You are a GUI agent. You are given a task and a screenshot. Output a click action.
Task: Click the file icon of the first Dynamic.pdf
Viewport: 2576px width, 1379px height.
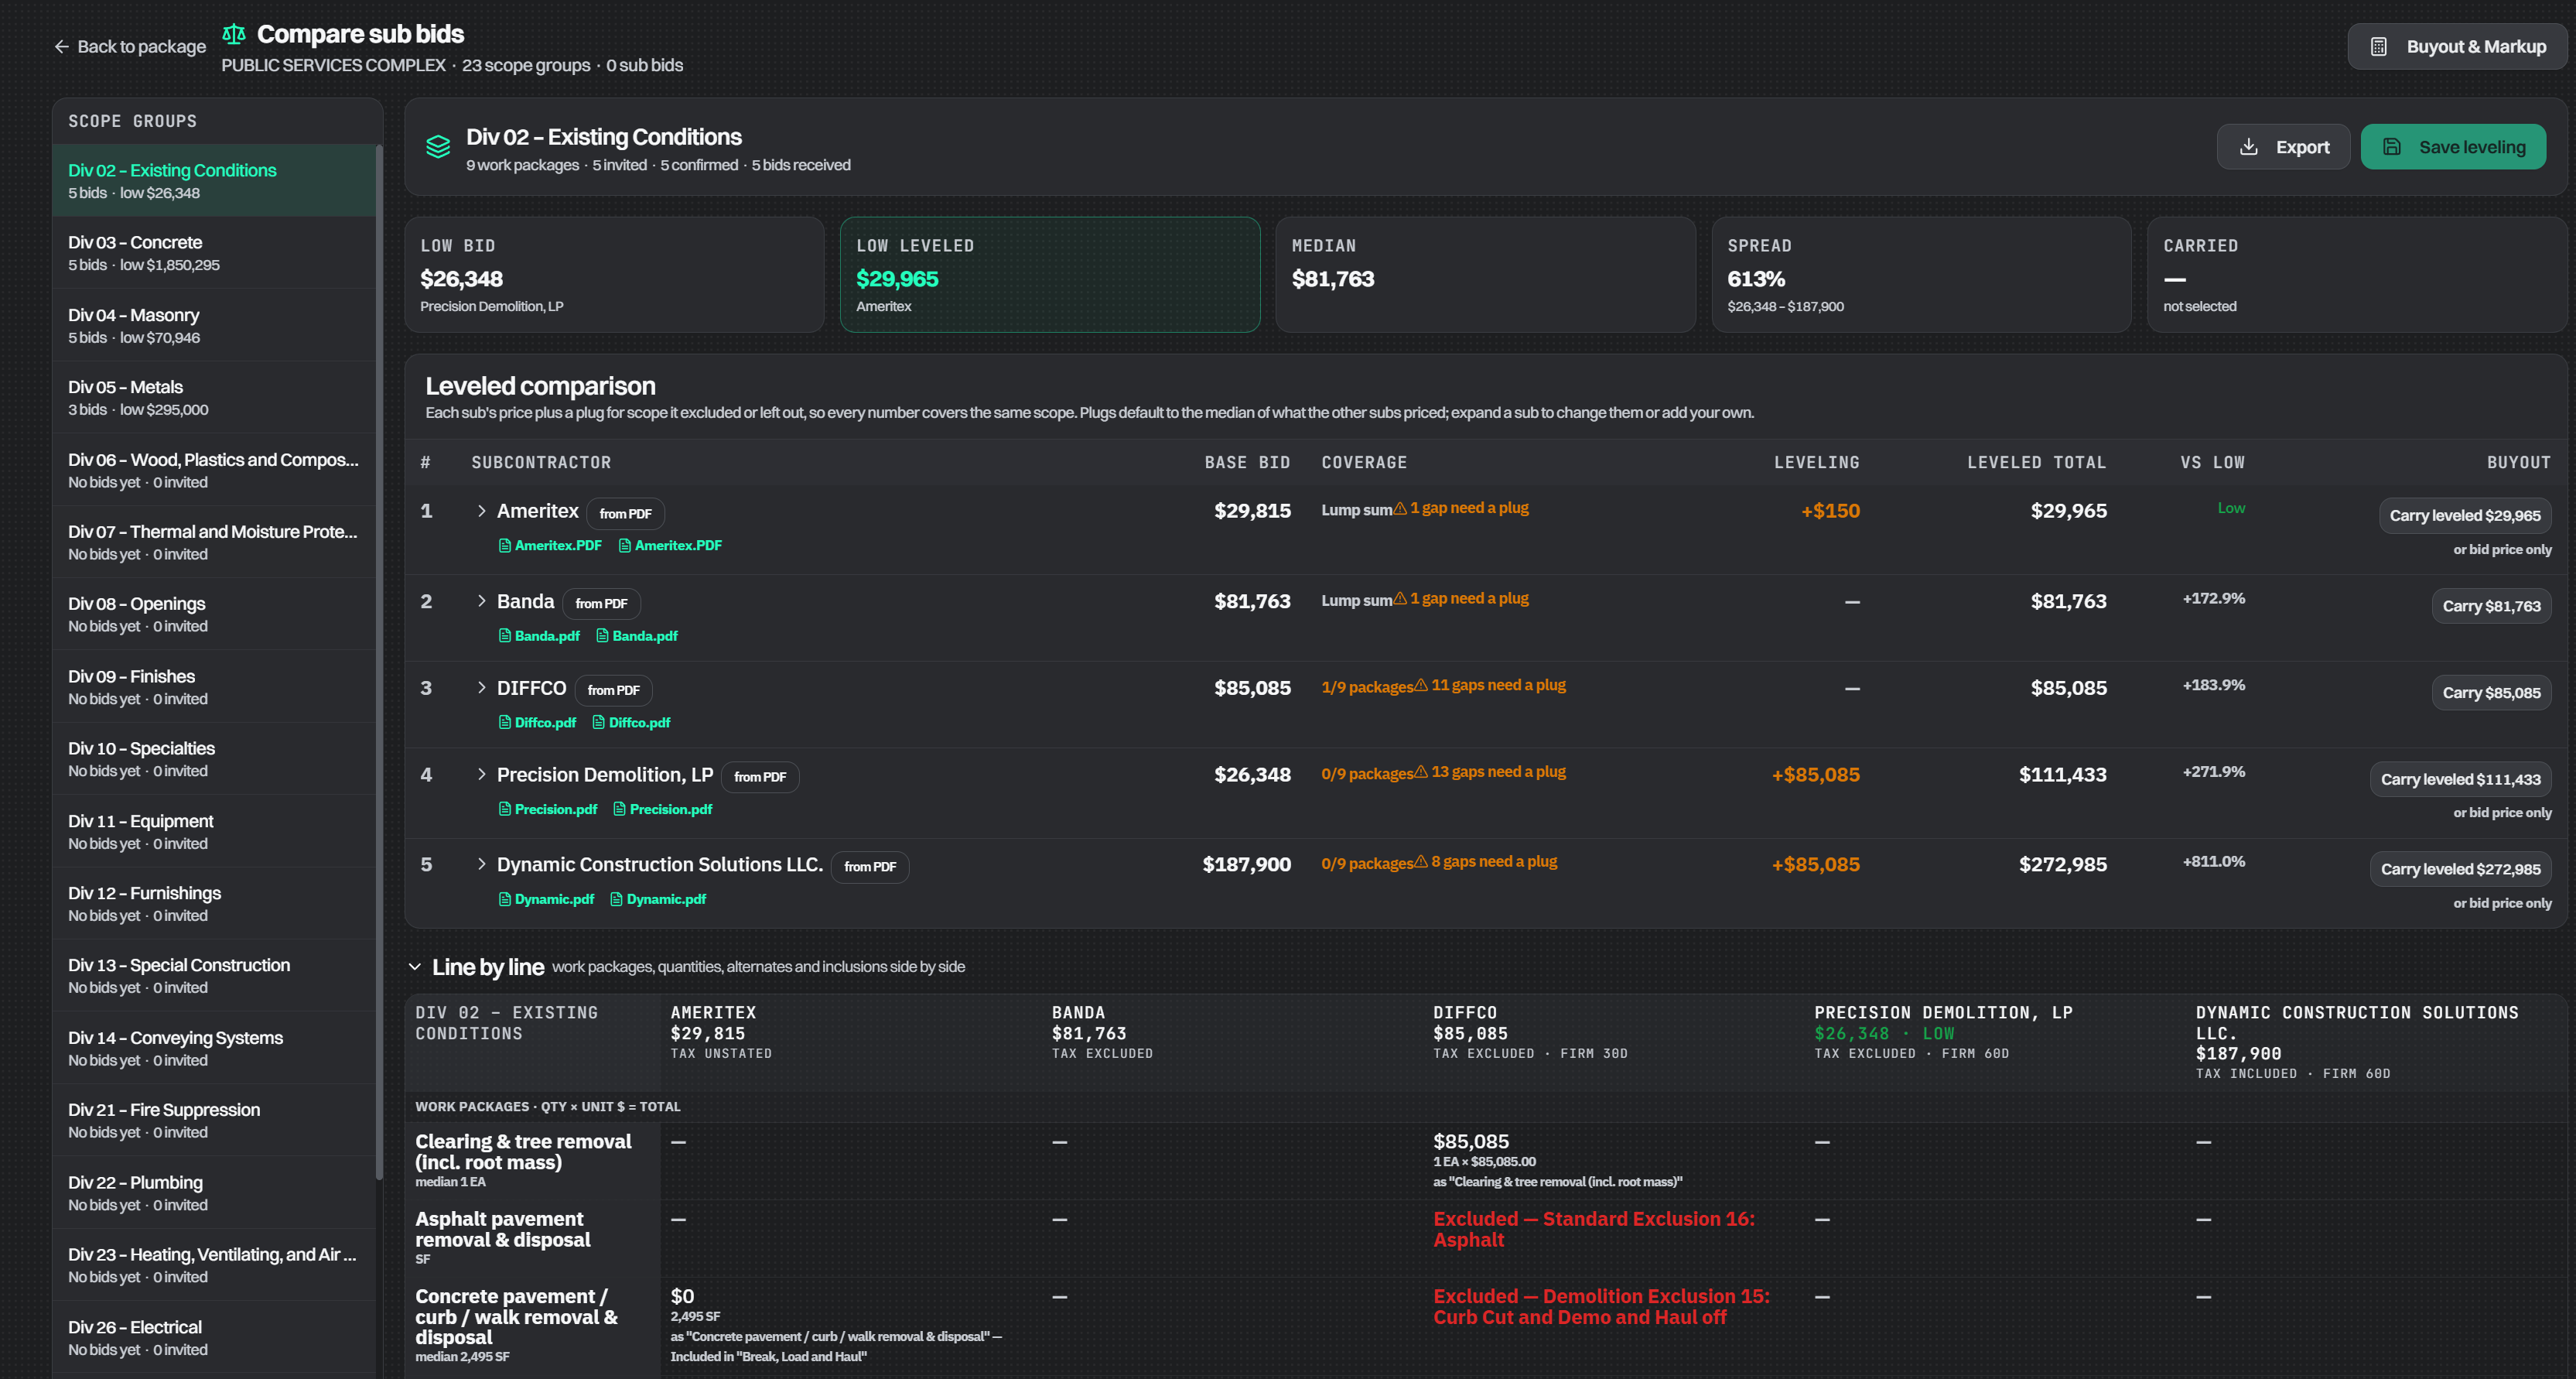coord(505,900)
